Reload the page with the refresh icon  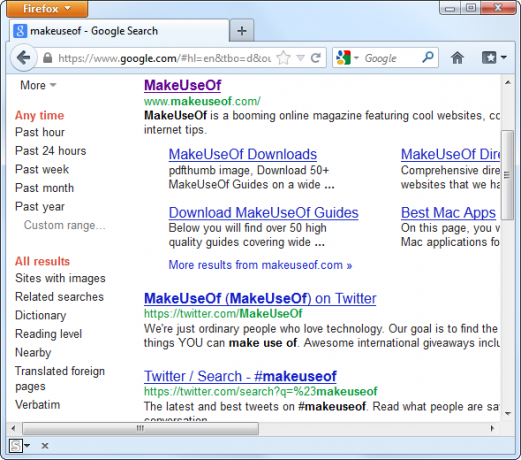coord(316,58)
